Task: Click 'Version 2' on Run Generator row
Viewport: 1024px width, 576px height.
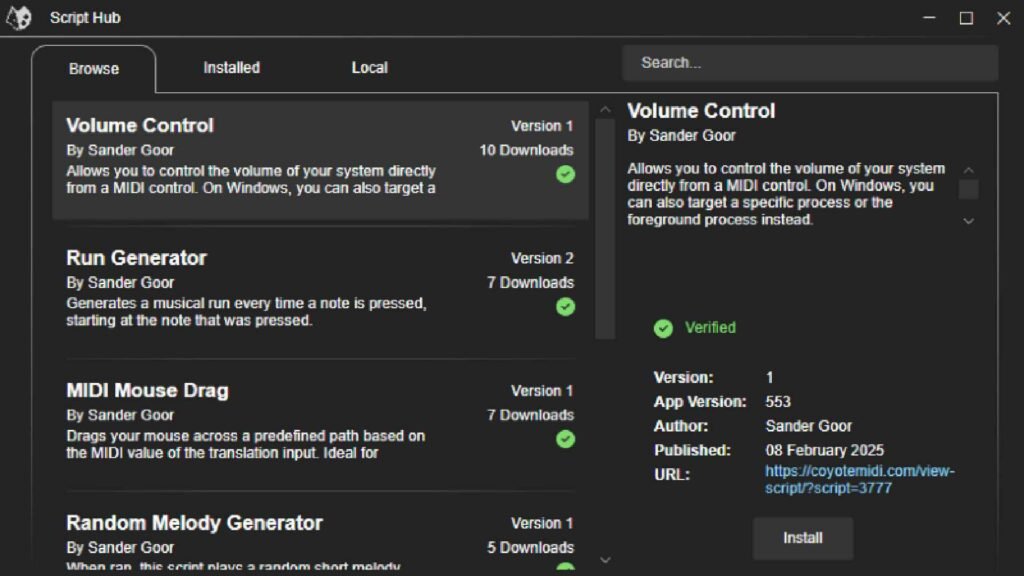Action: (542, 259)
